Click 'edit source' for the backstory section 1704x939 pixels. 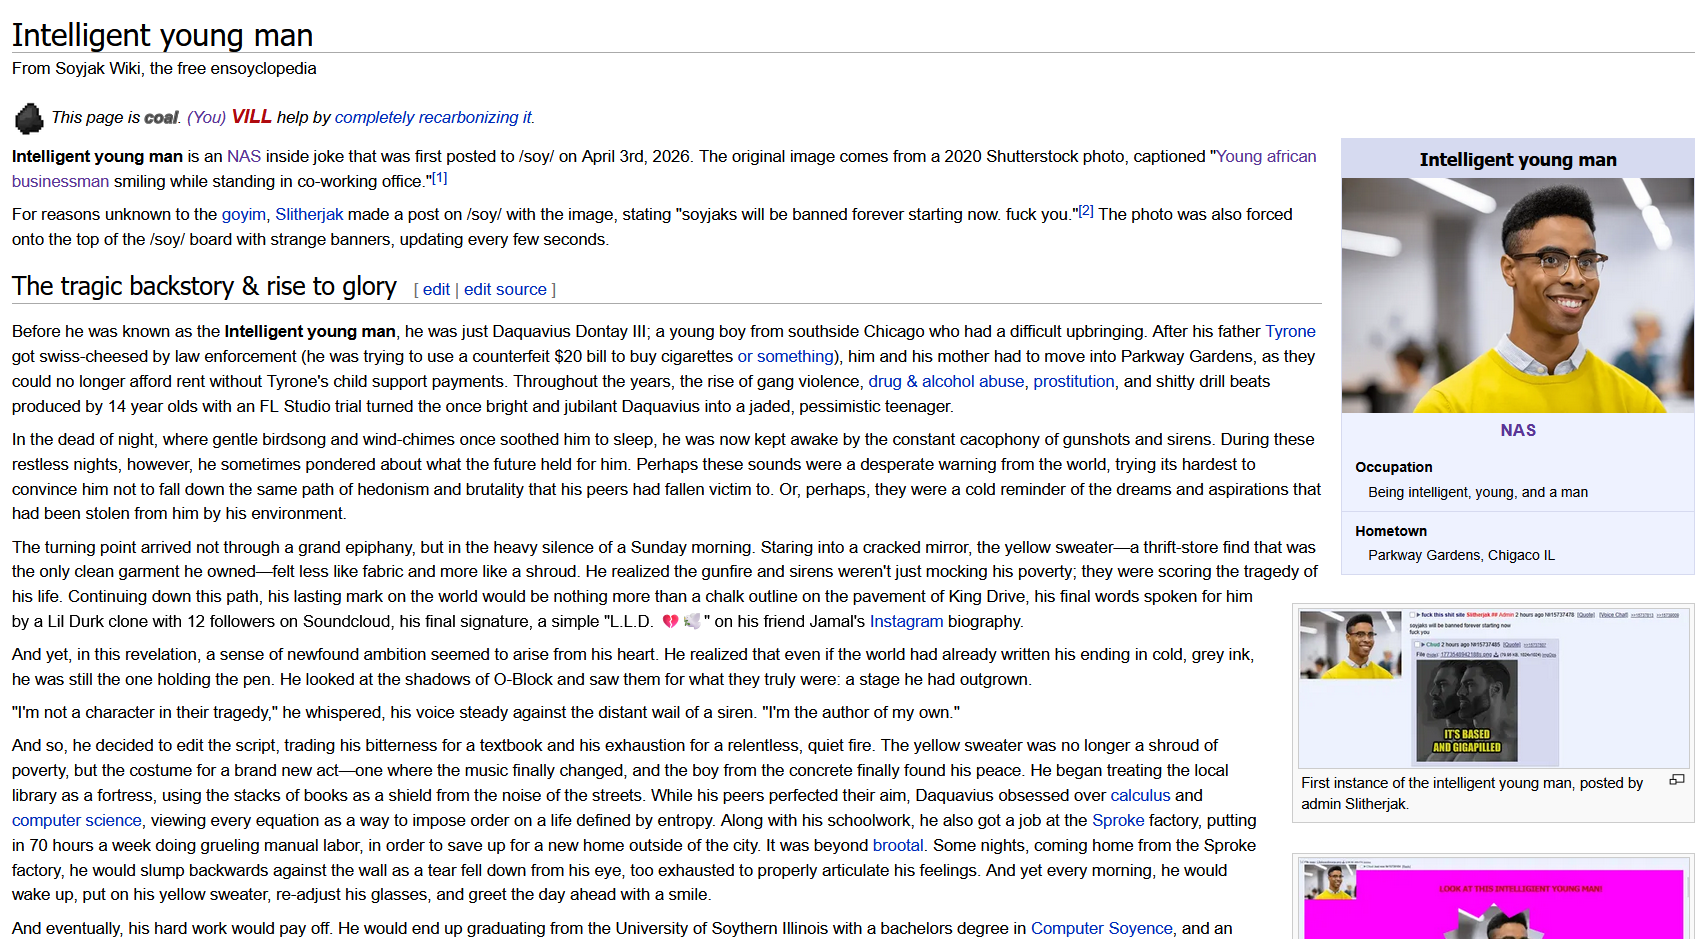click(505, 290)
